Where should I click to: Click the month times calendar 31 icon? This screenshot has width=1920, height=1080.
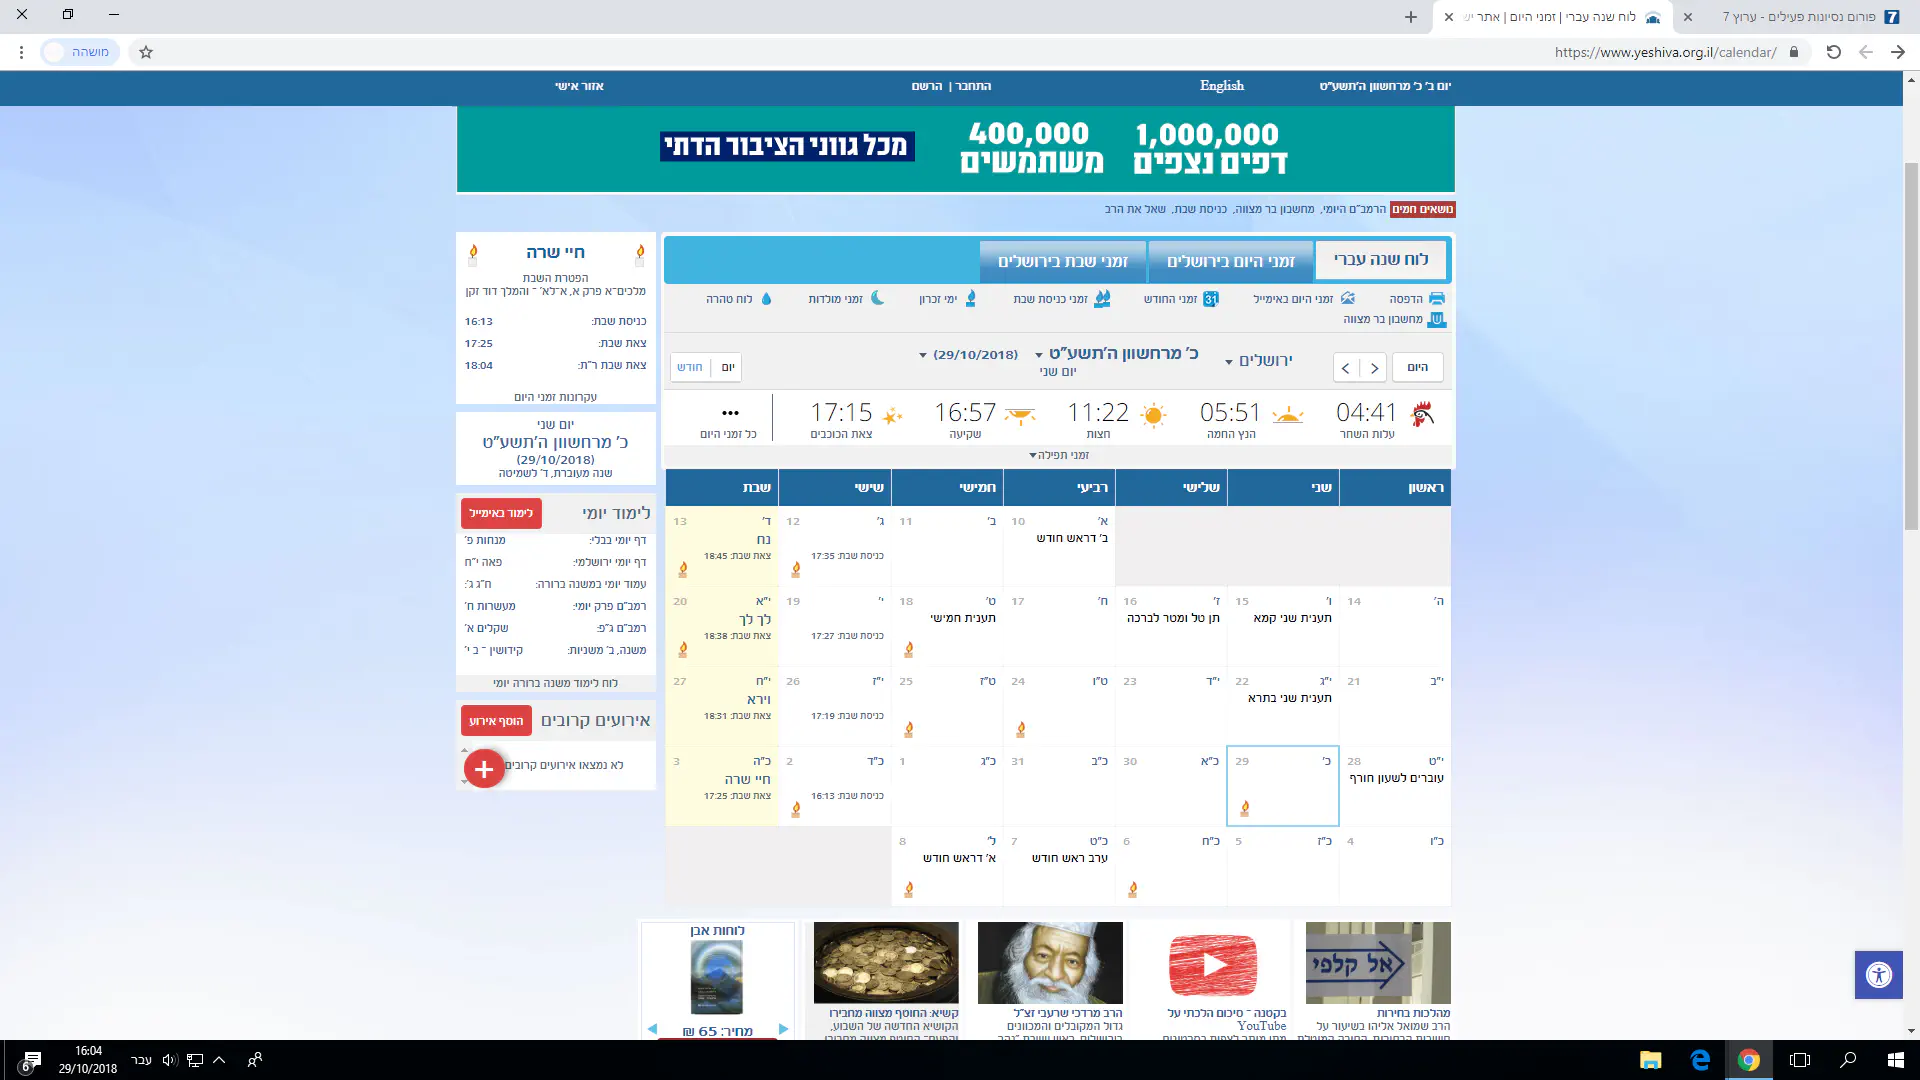click(1210, 299)
